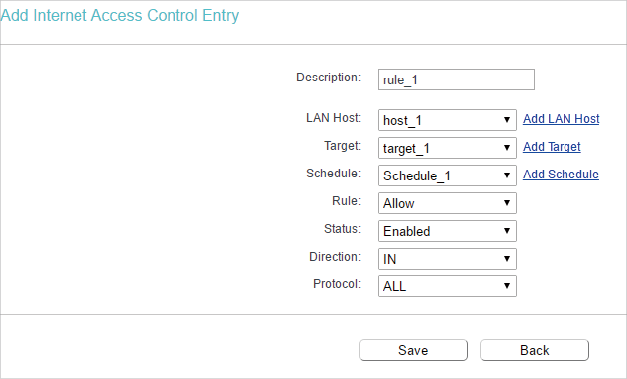Click the Add Target link
Viewport: 627px width, 379px height.
[x=551, y=147]
